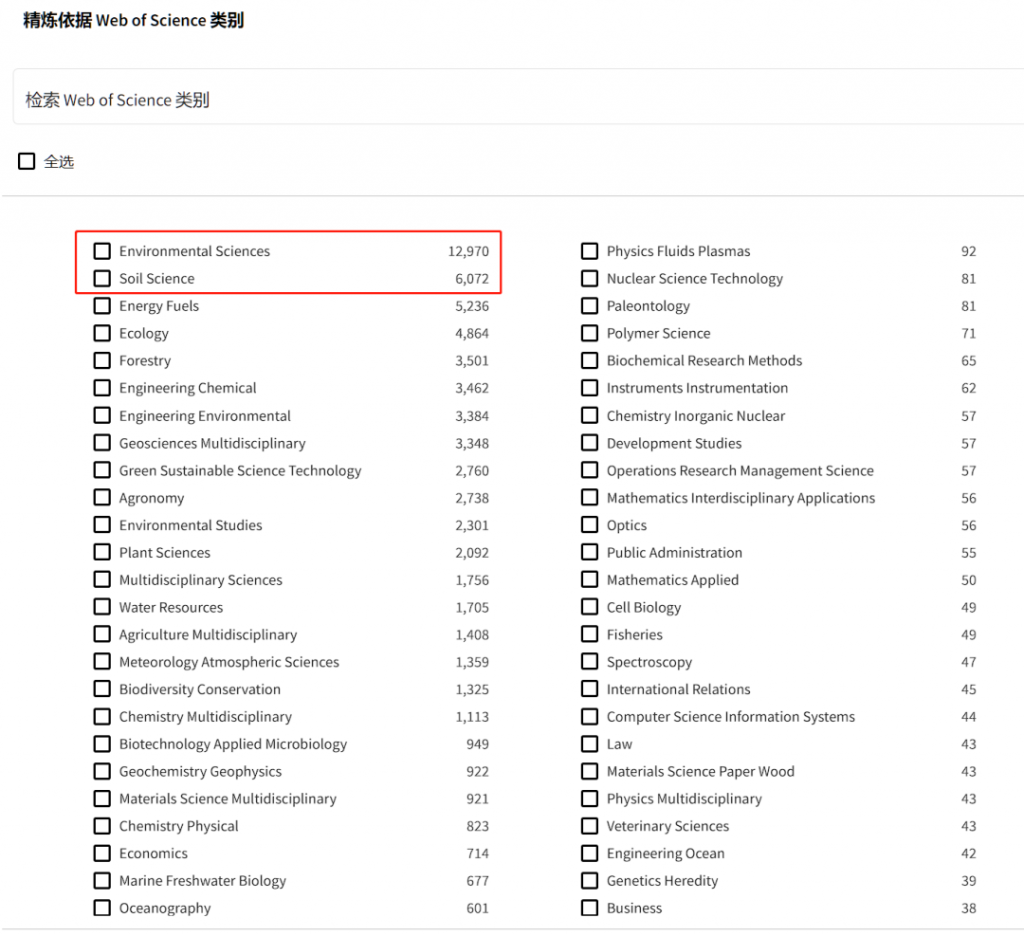Select the Veterinary Sciences checkbox

(x=589, y=826)
